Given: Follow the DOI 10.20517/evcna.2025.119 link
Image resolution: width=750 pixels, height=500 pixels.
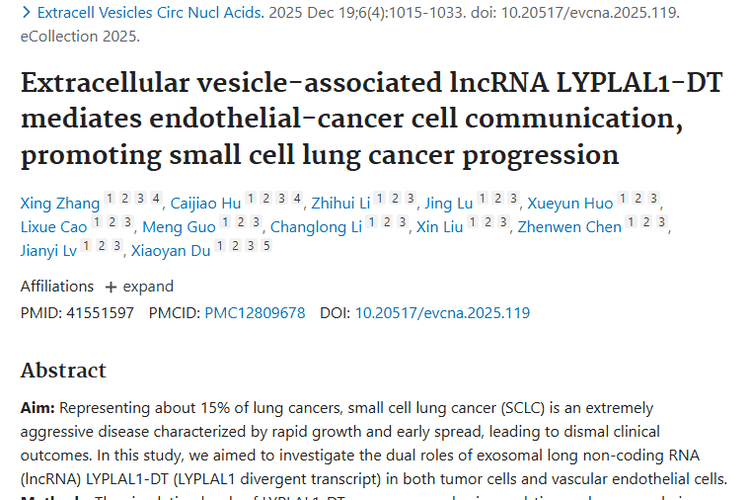Looking at the screenshot, I should pyautogui.click(x=443, y=313).
